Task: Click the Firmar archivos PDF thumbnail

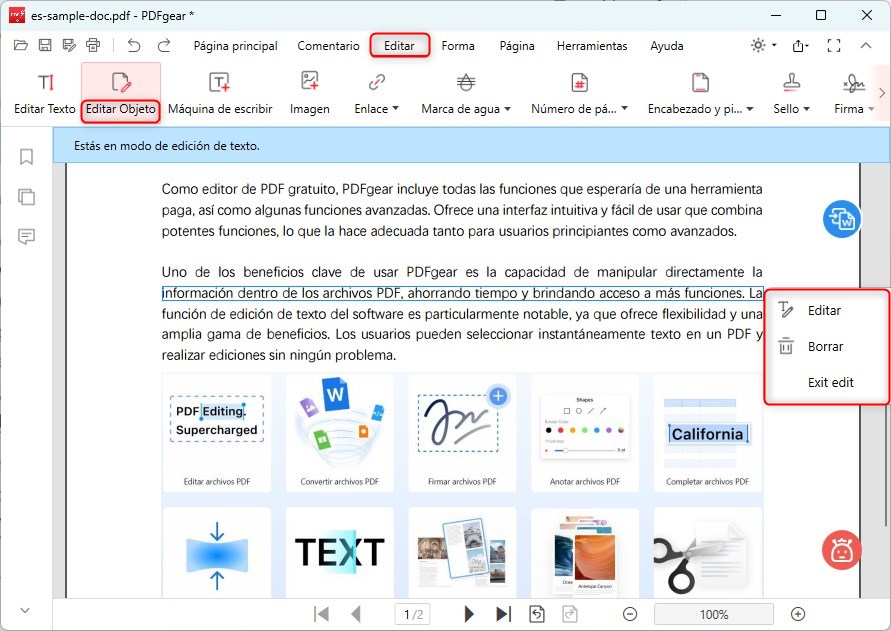Action: tap(462, 433)
